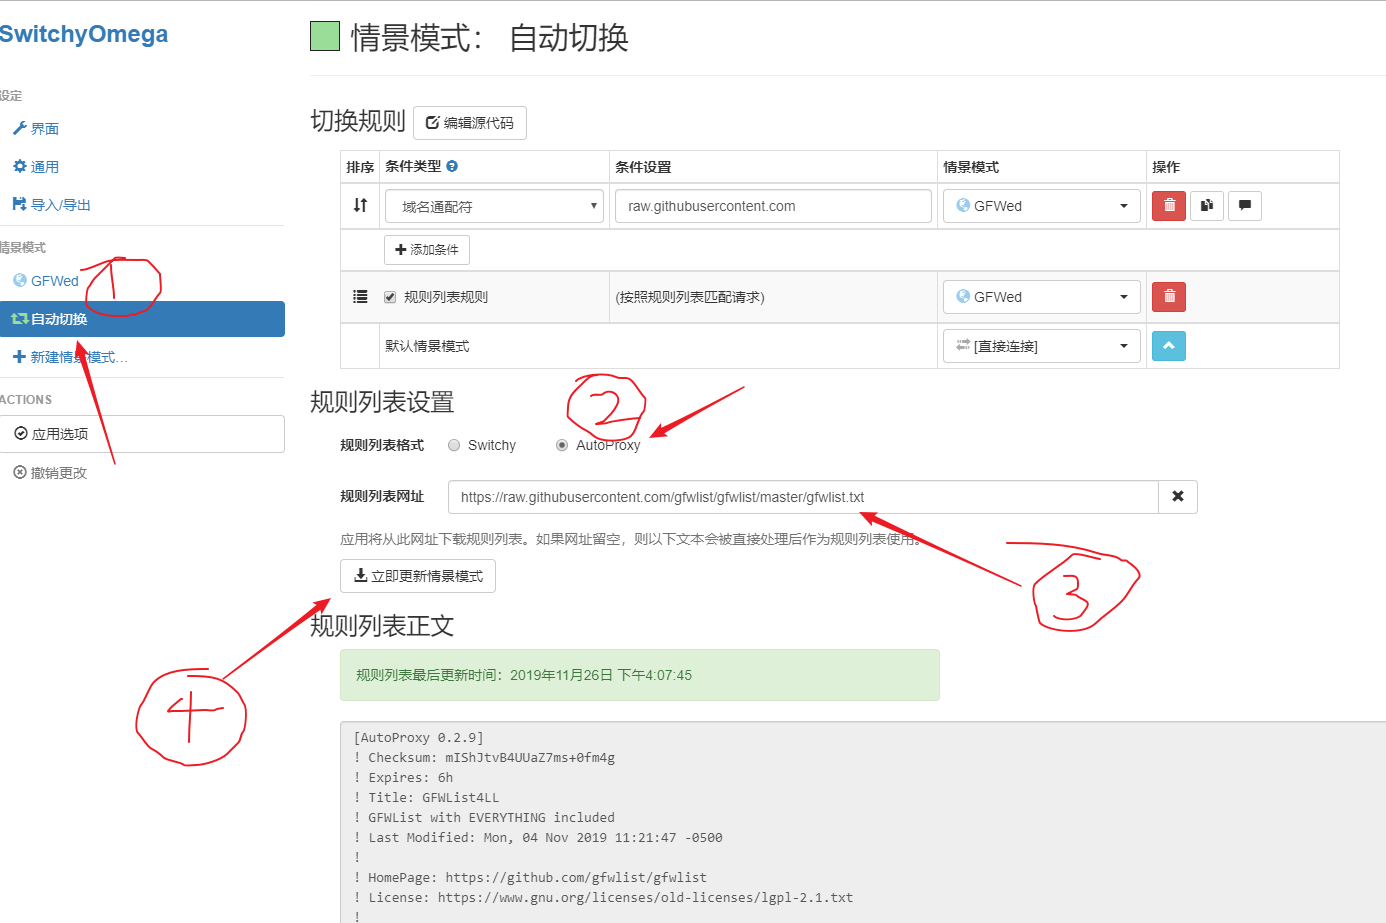Click the switch icon beside 自动切换

pyautogui.click(x=19, y=319)
